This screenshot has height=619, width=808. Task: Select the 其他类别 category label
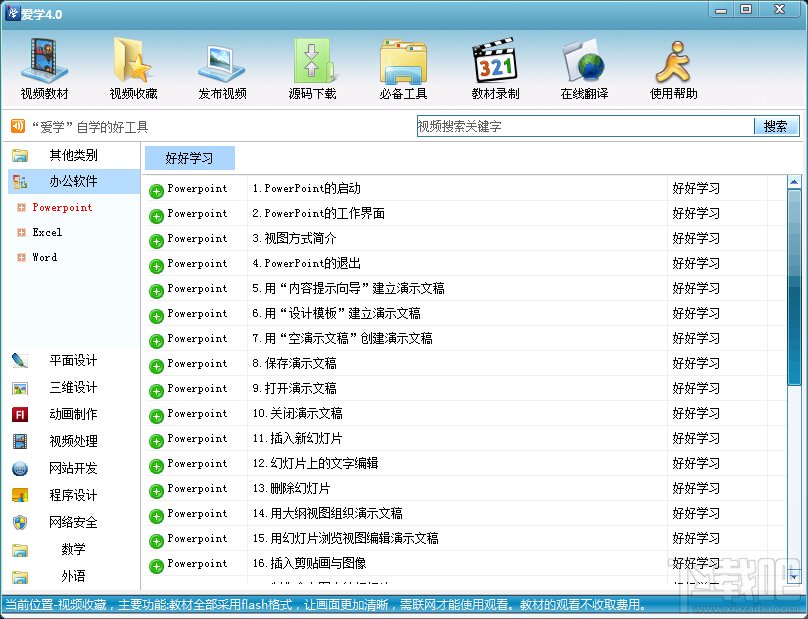(x=73, y=155)
